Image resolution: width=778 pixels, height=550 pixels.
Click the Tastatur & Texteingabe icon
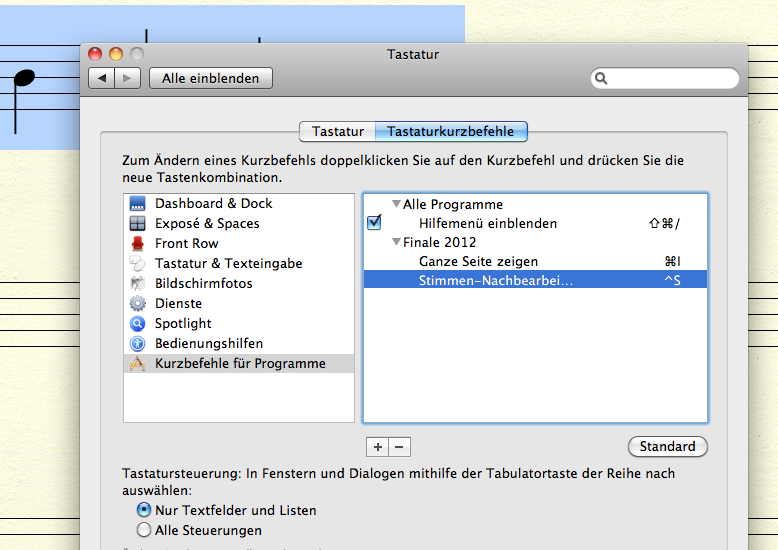[138, 263]
